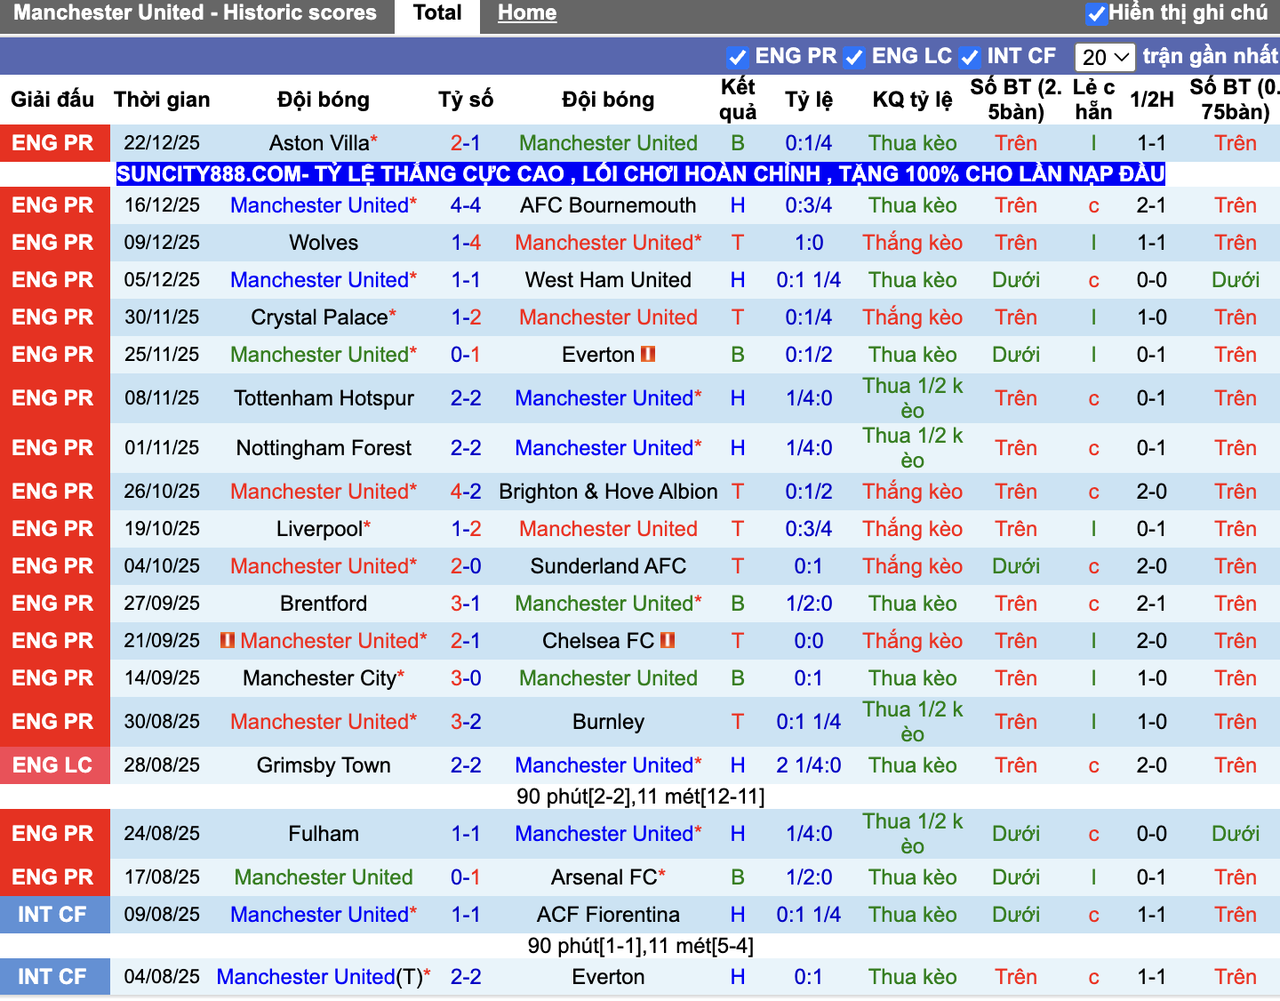Select Crystal Palace team name
The width and height of the screenshot is (1280, 1001).
coord(319,317)
